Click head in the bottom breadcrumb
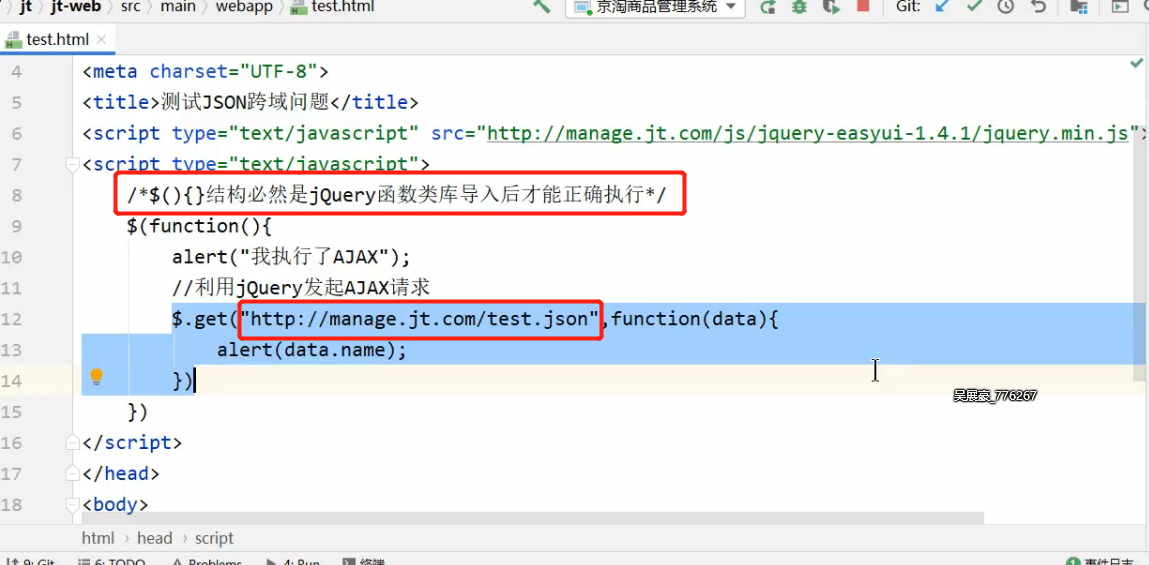1149x565 pixels. [x=155, y=538]
